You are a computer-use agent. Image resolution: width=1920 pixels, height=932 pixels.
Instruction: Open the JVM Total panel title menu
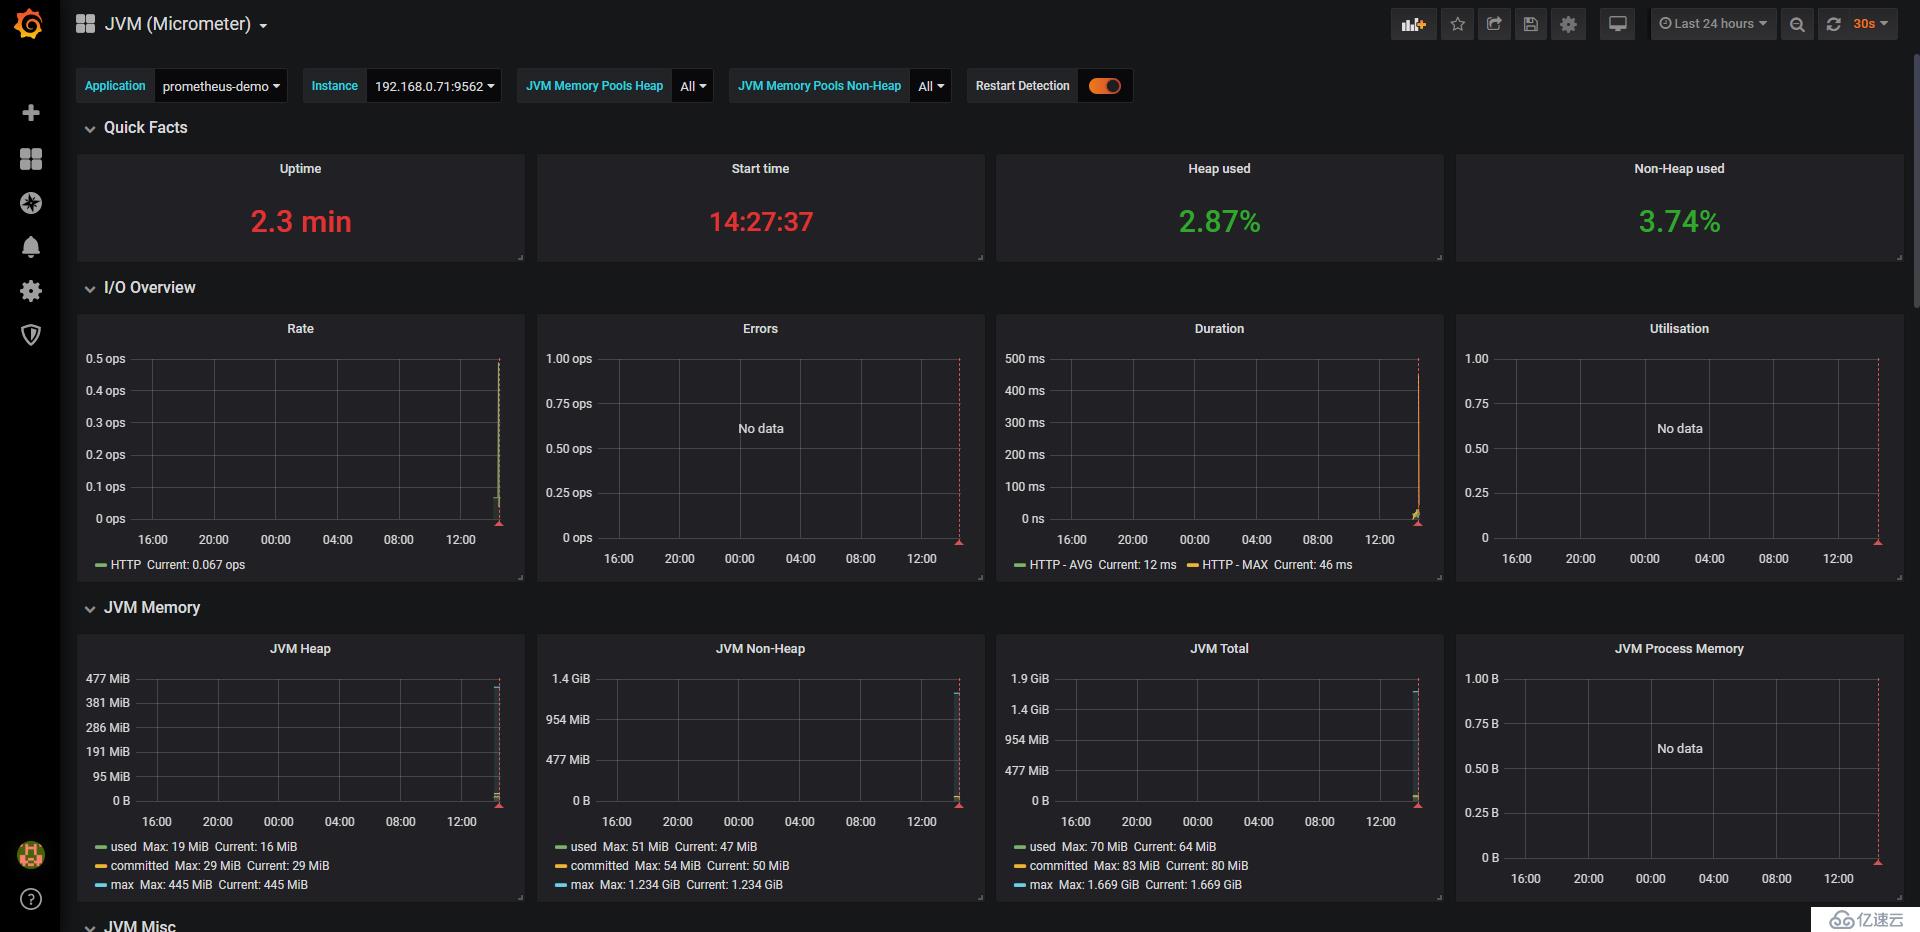(x=1219, y=648)
